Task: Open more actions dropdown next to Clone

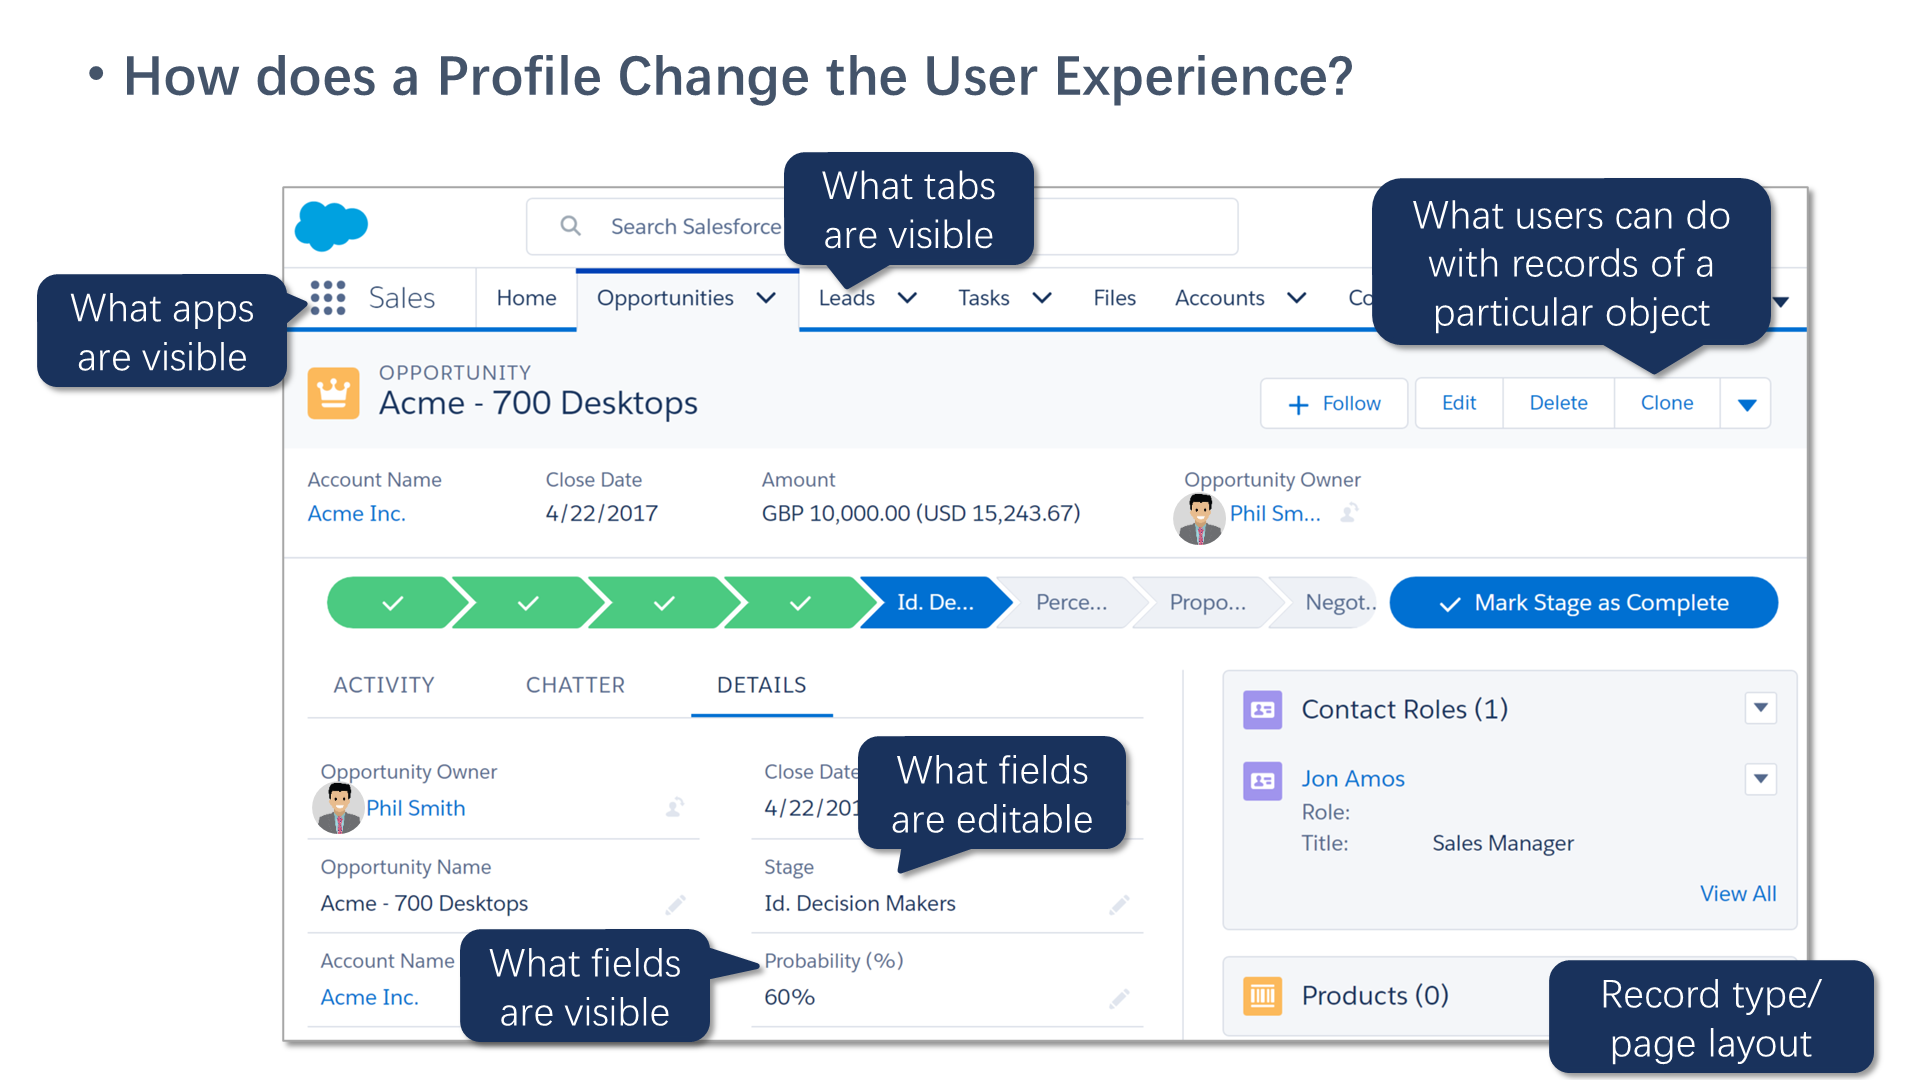Action: point(1746,404)
